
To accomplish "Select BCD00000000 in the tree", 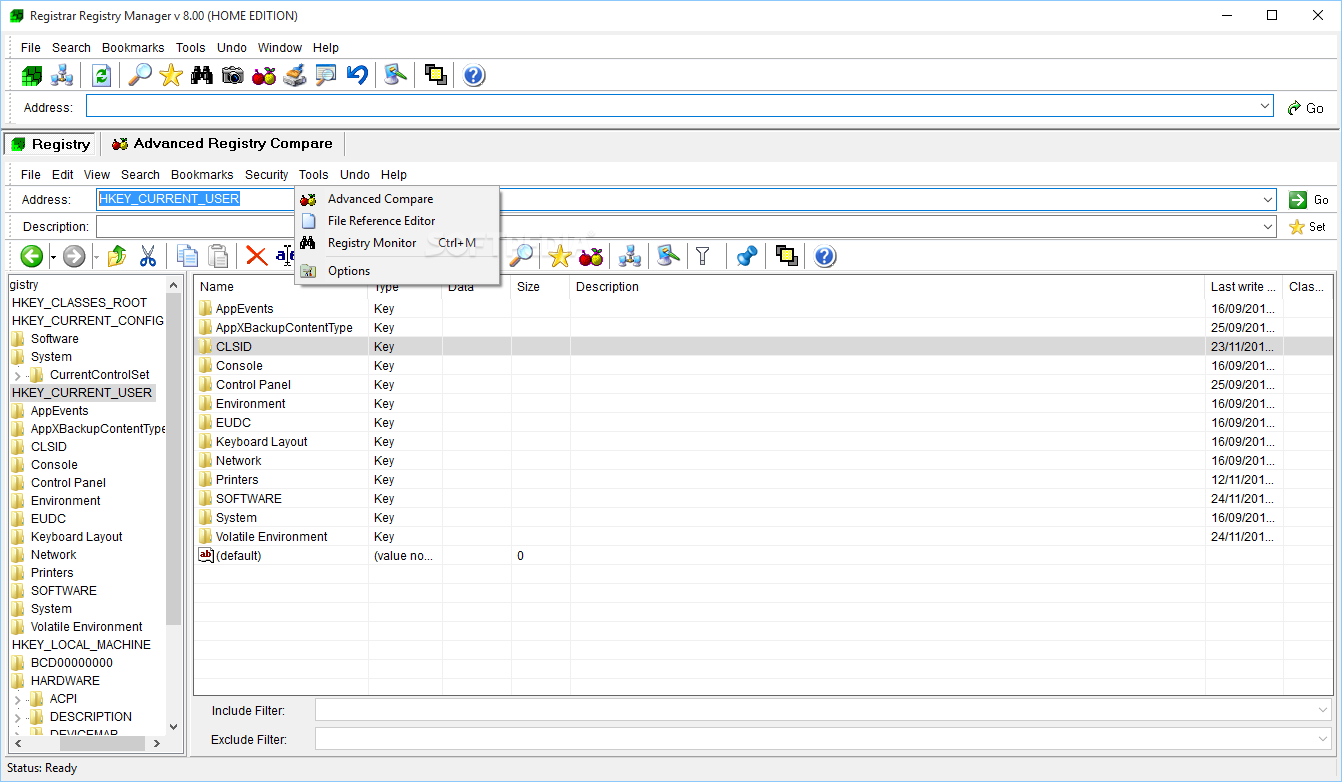I will [71, 663].
